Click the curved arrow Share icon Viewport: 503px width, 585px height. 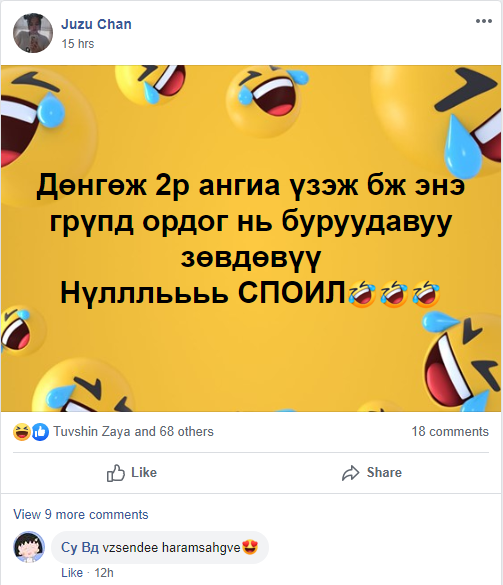coord(350,473)
